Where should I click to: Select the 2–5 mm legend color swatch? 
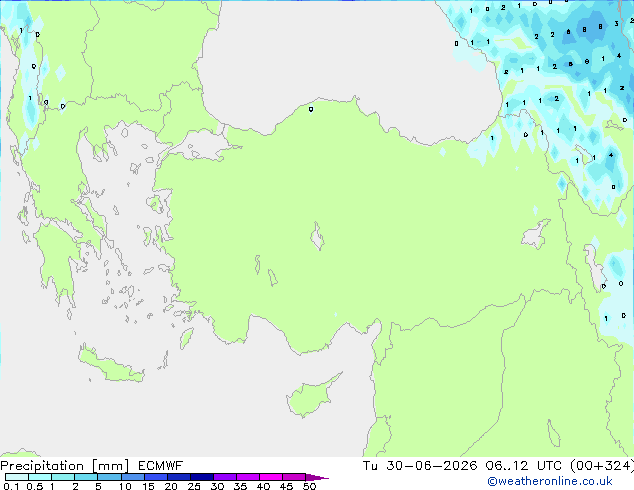86,477
